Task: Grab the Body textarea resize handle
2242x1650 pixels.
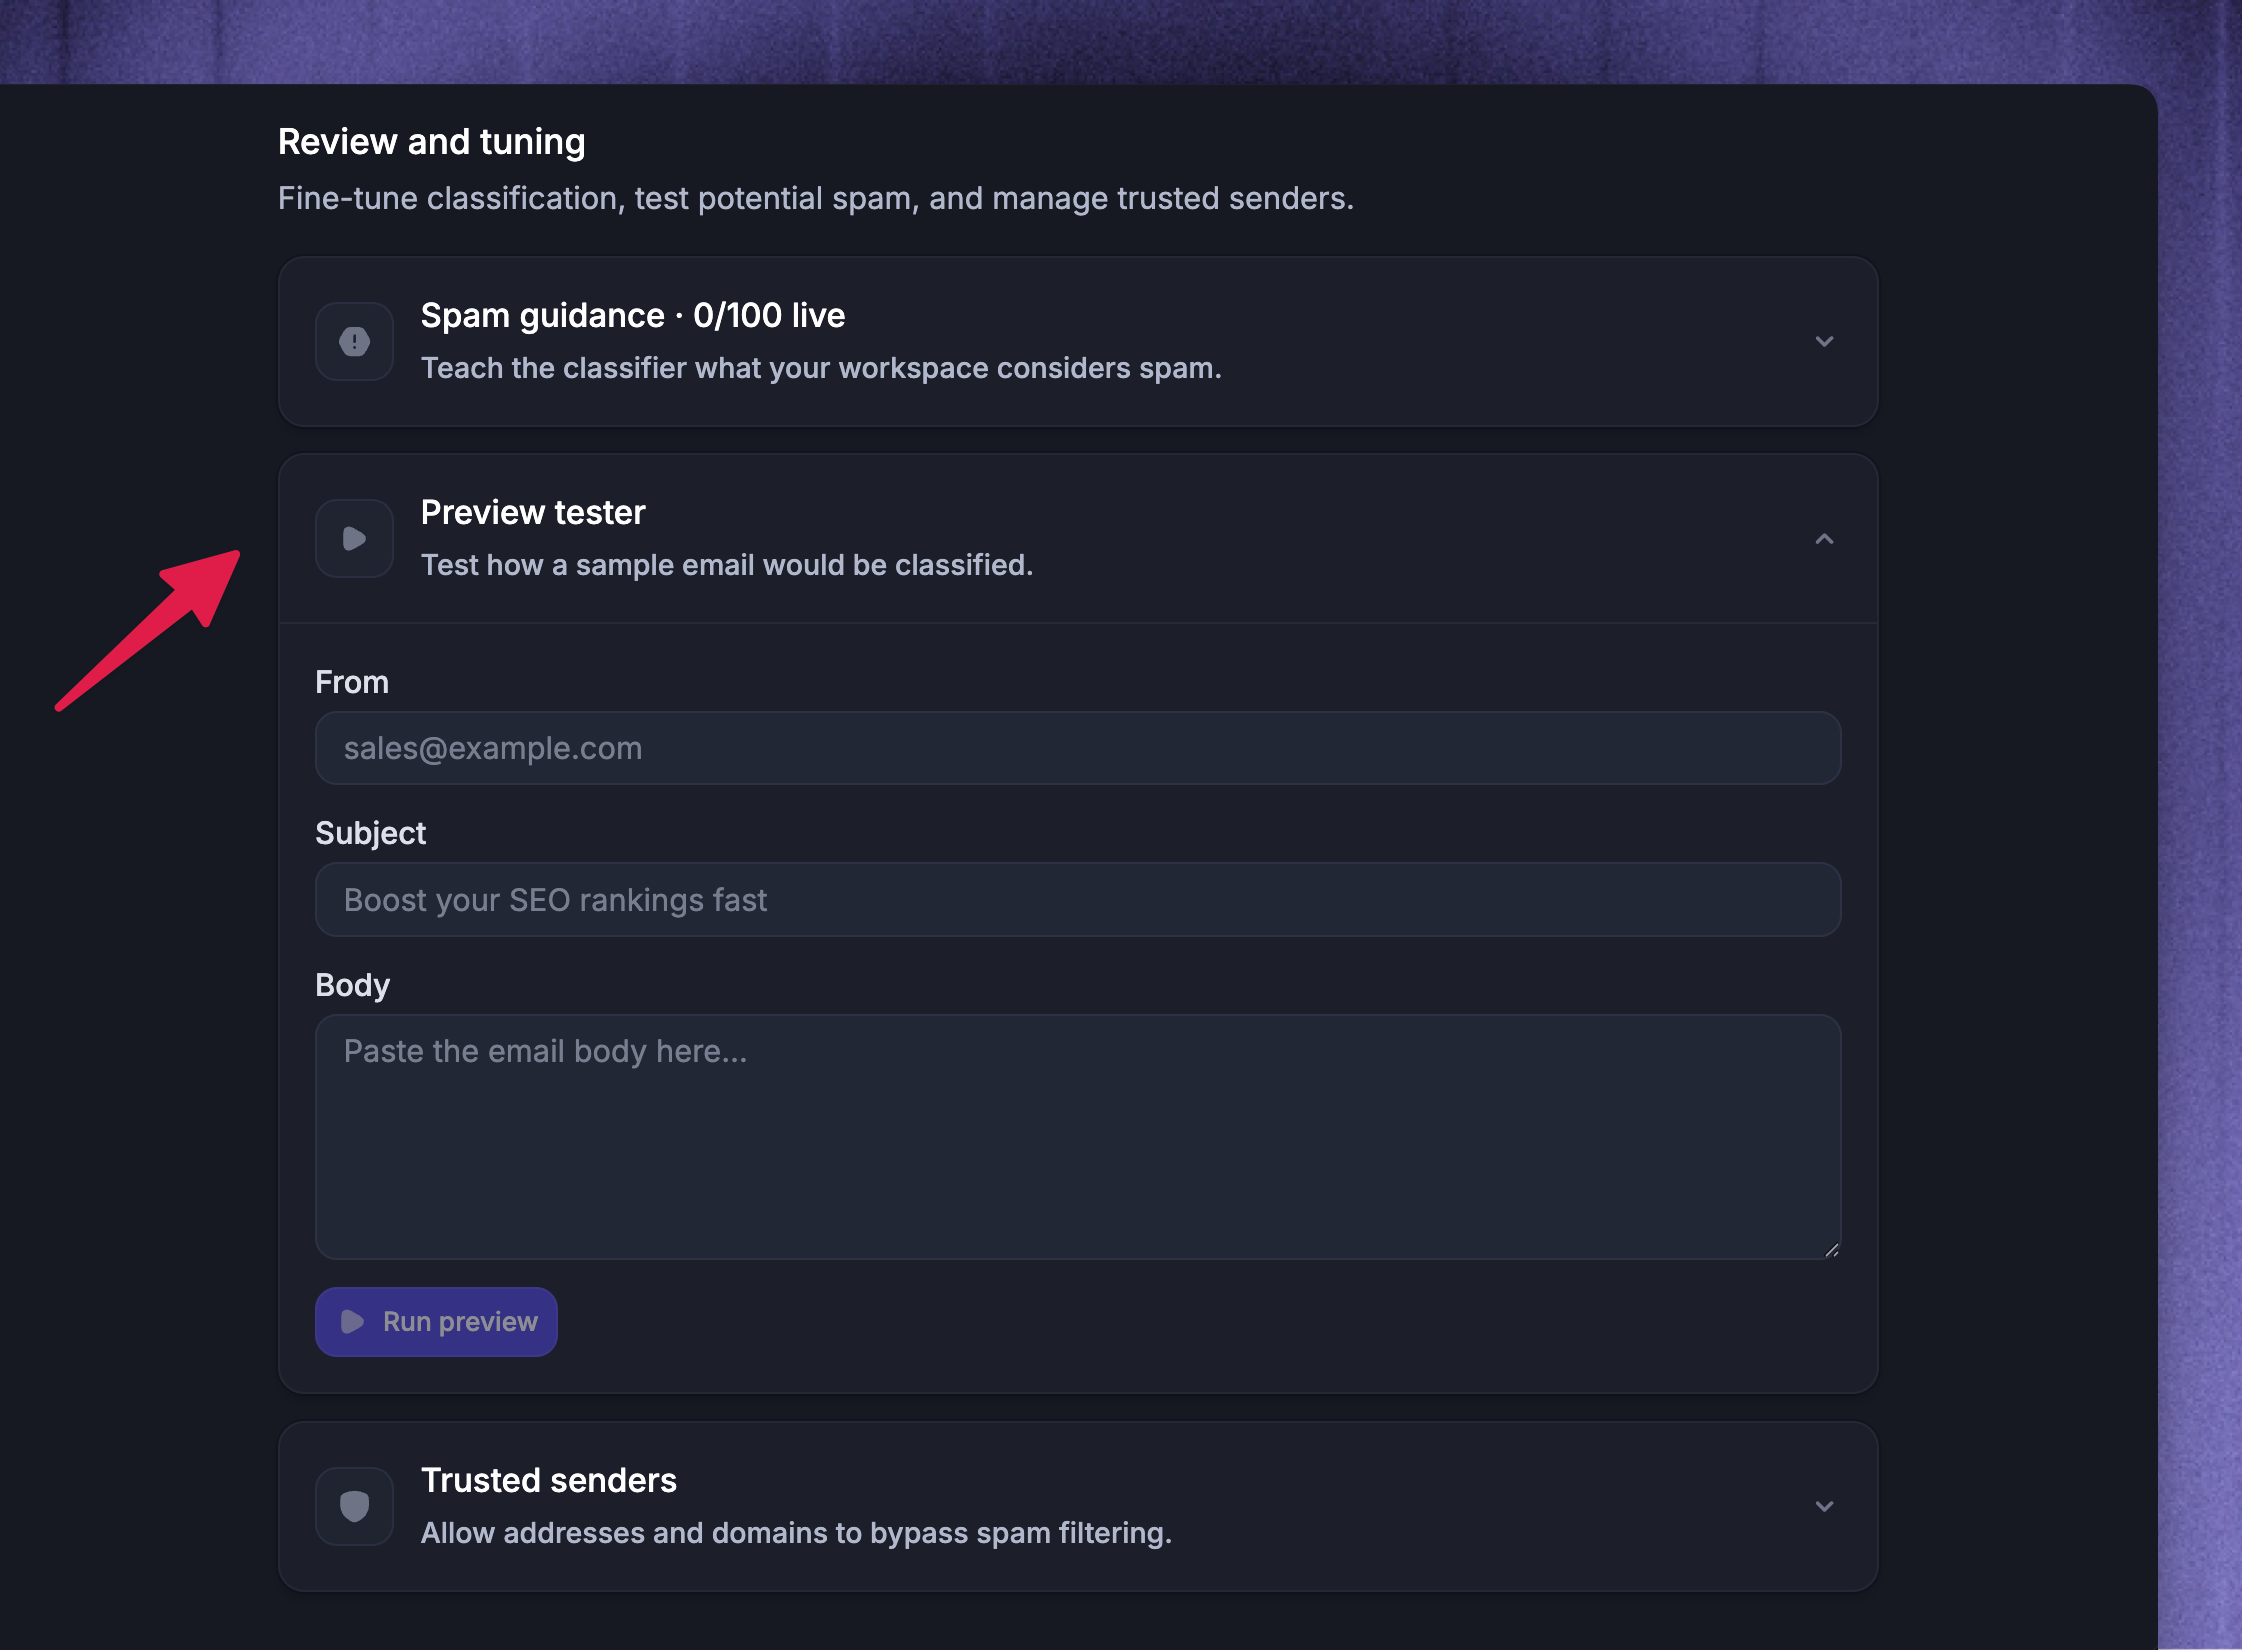Action: click(1831, 1249)
